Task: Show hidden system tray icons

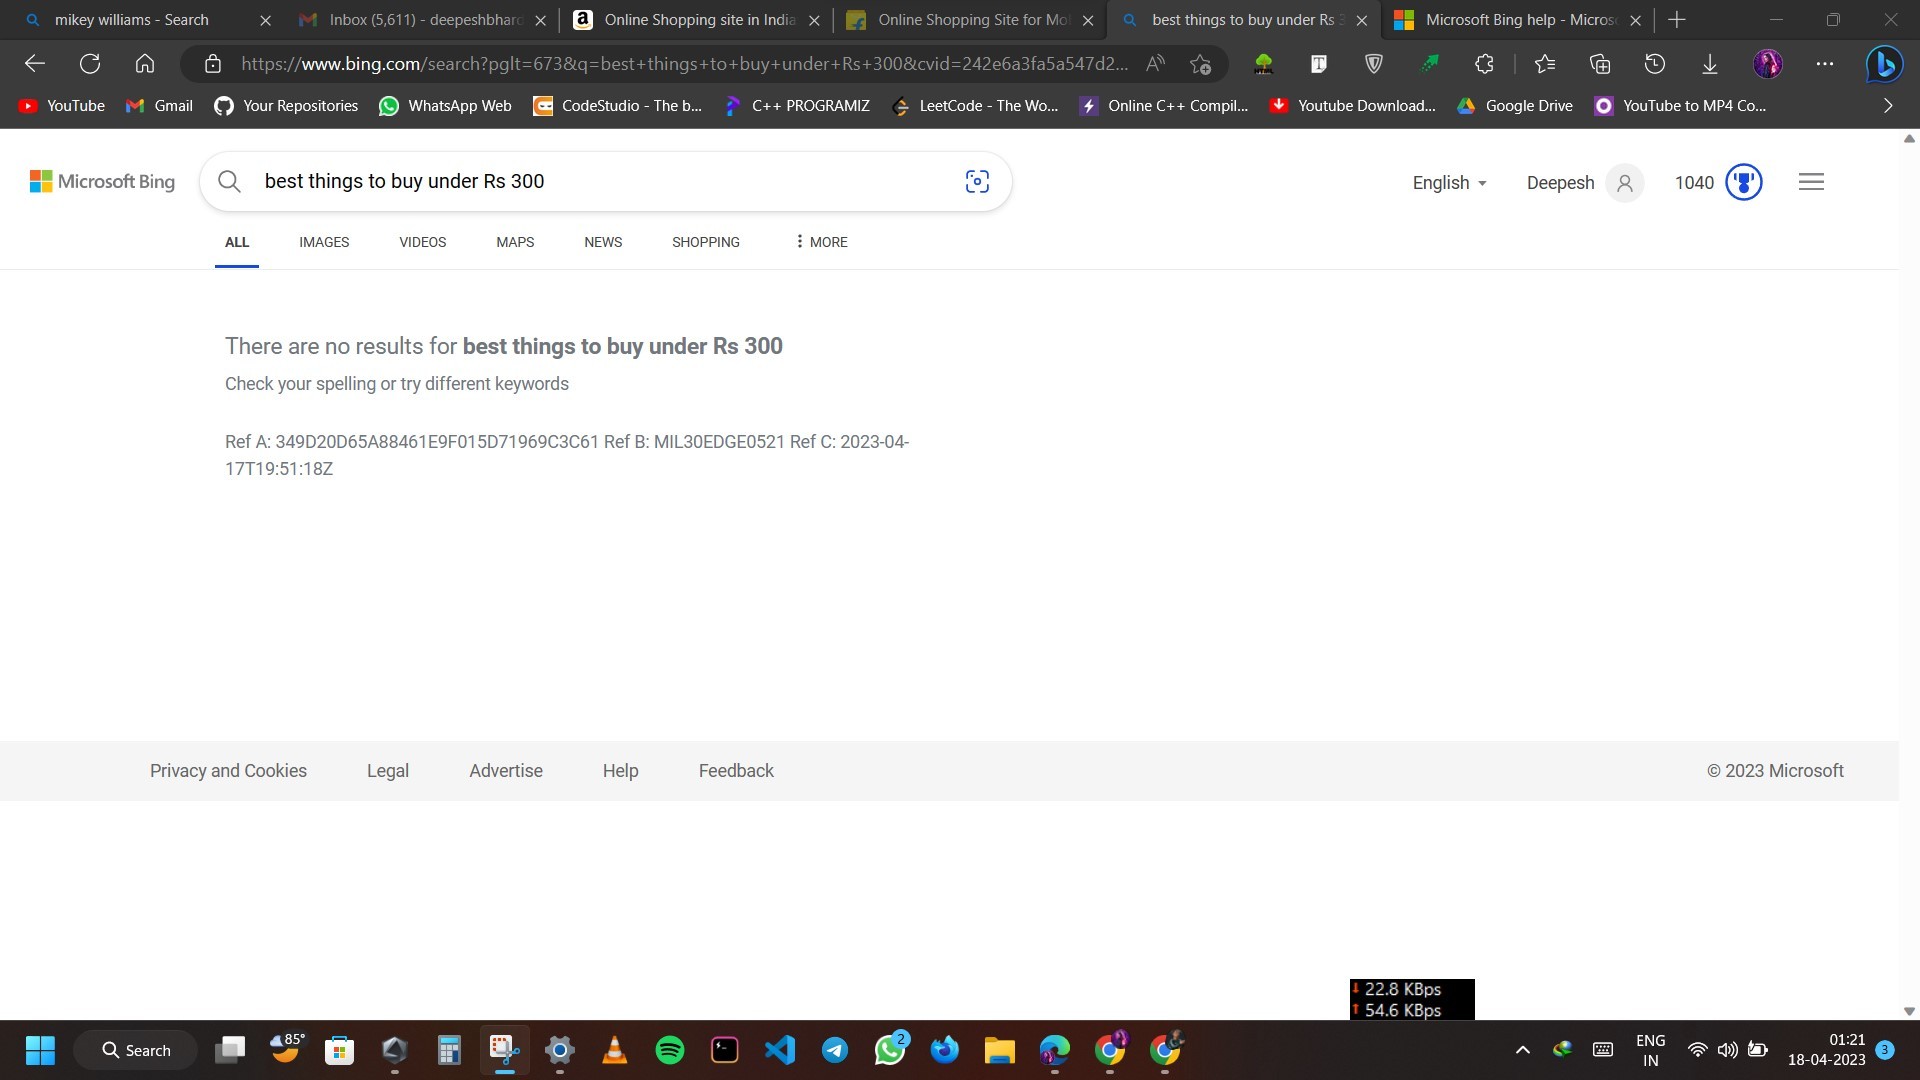Action: (1522, 1050)
